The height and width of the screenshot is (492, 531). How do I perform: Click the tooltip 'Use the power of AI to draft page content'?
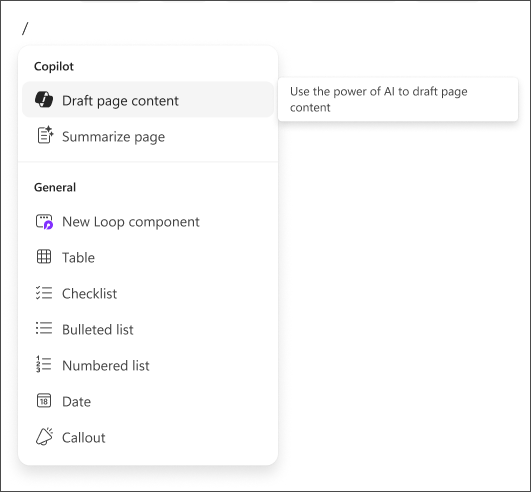click(x=398, y=99)
